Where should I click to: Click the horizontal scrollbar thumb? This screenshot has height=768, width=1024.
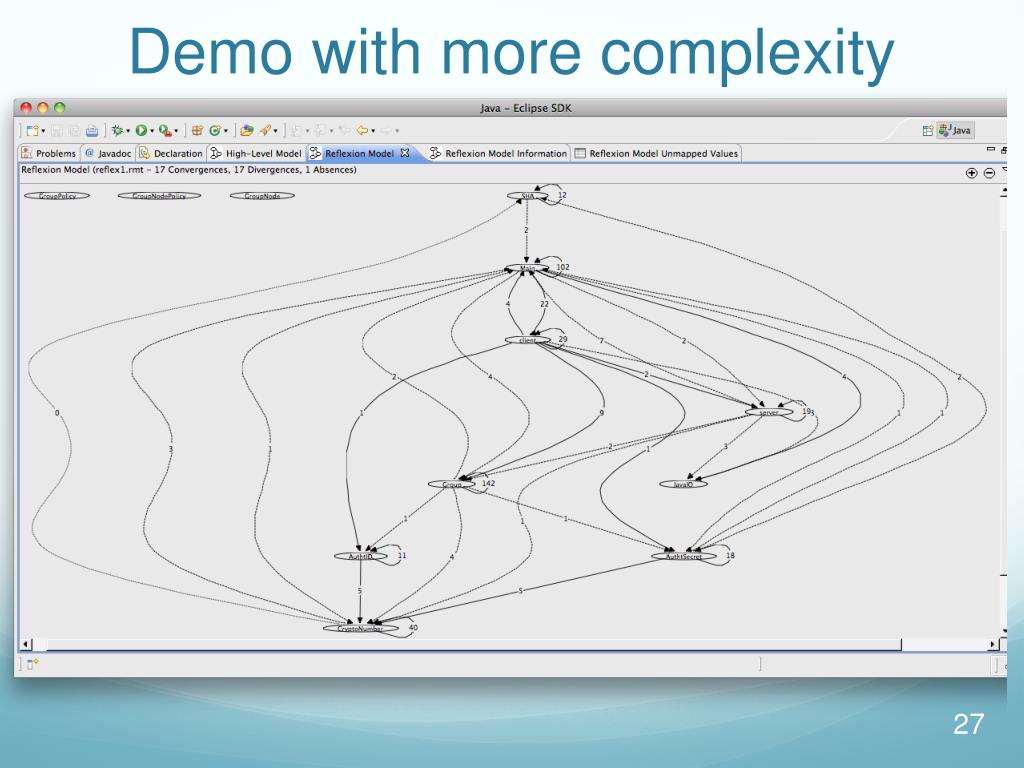click(x=474, y=645)
